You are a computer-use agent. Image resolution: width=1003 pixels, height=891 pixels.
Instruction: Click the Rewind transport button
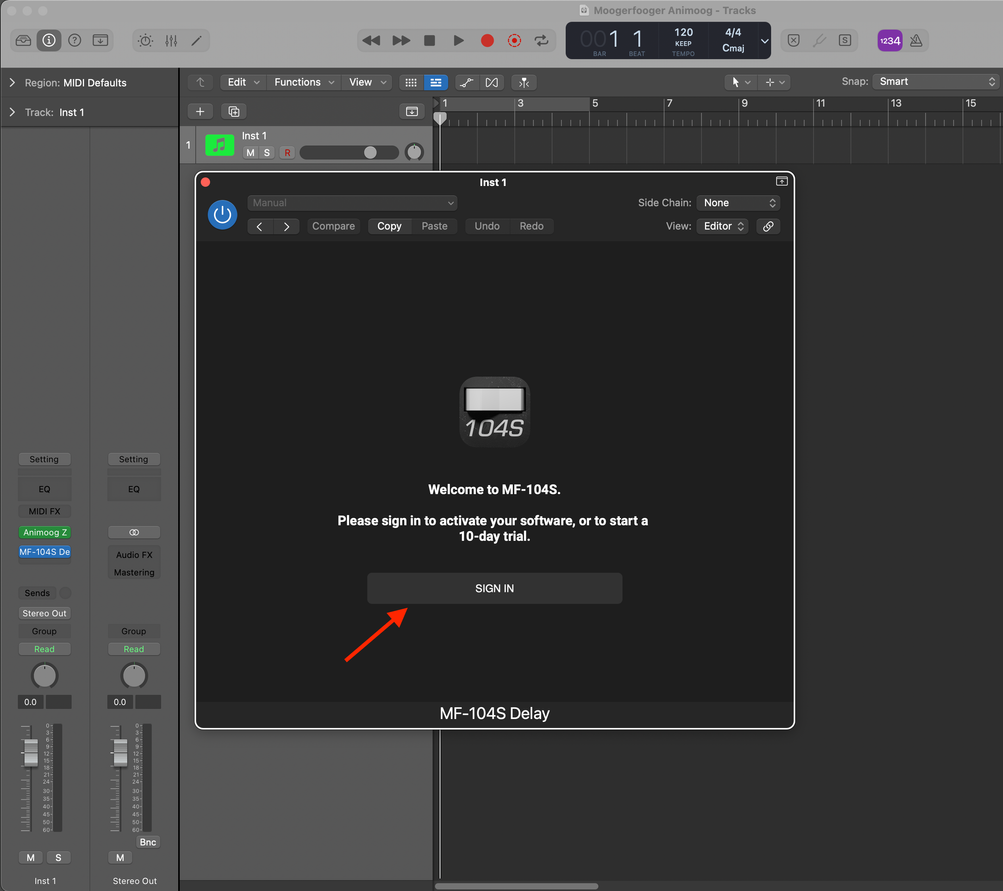coord(371,40)
